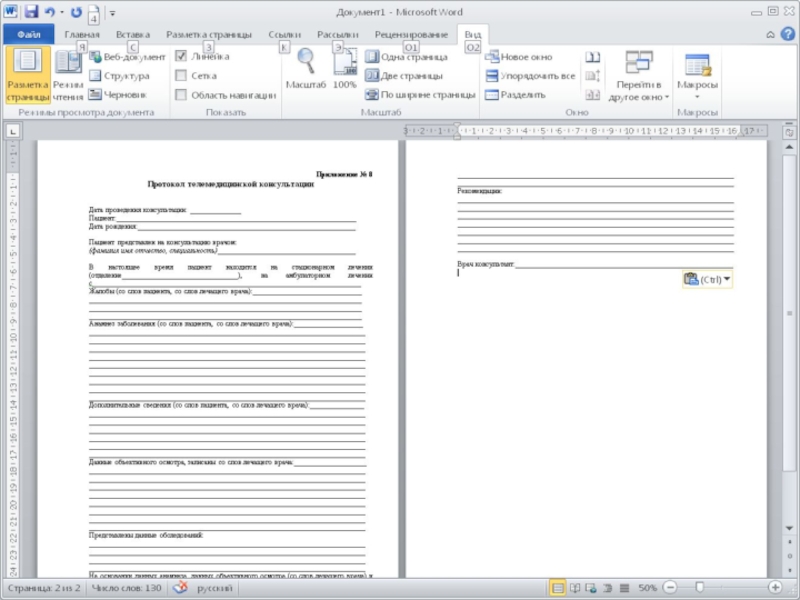Switch to the Ссылки tab
This screenshot has width=800, height=600.
(285, 34)
